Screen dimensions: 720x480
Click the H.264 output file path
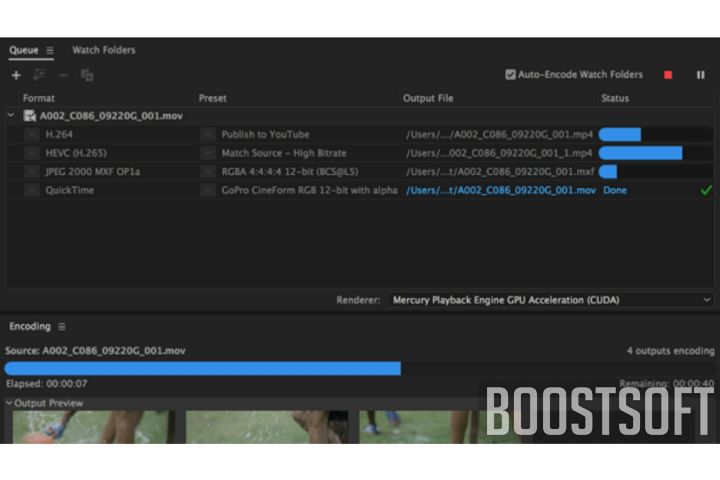coord(500,135)
